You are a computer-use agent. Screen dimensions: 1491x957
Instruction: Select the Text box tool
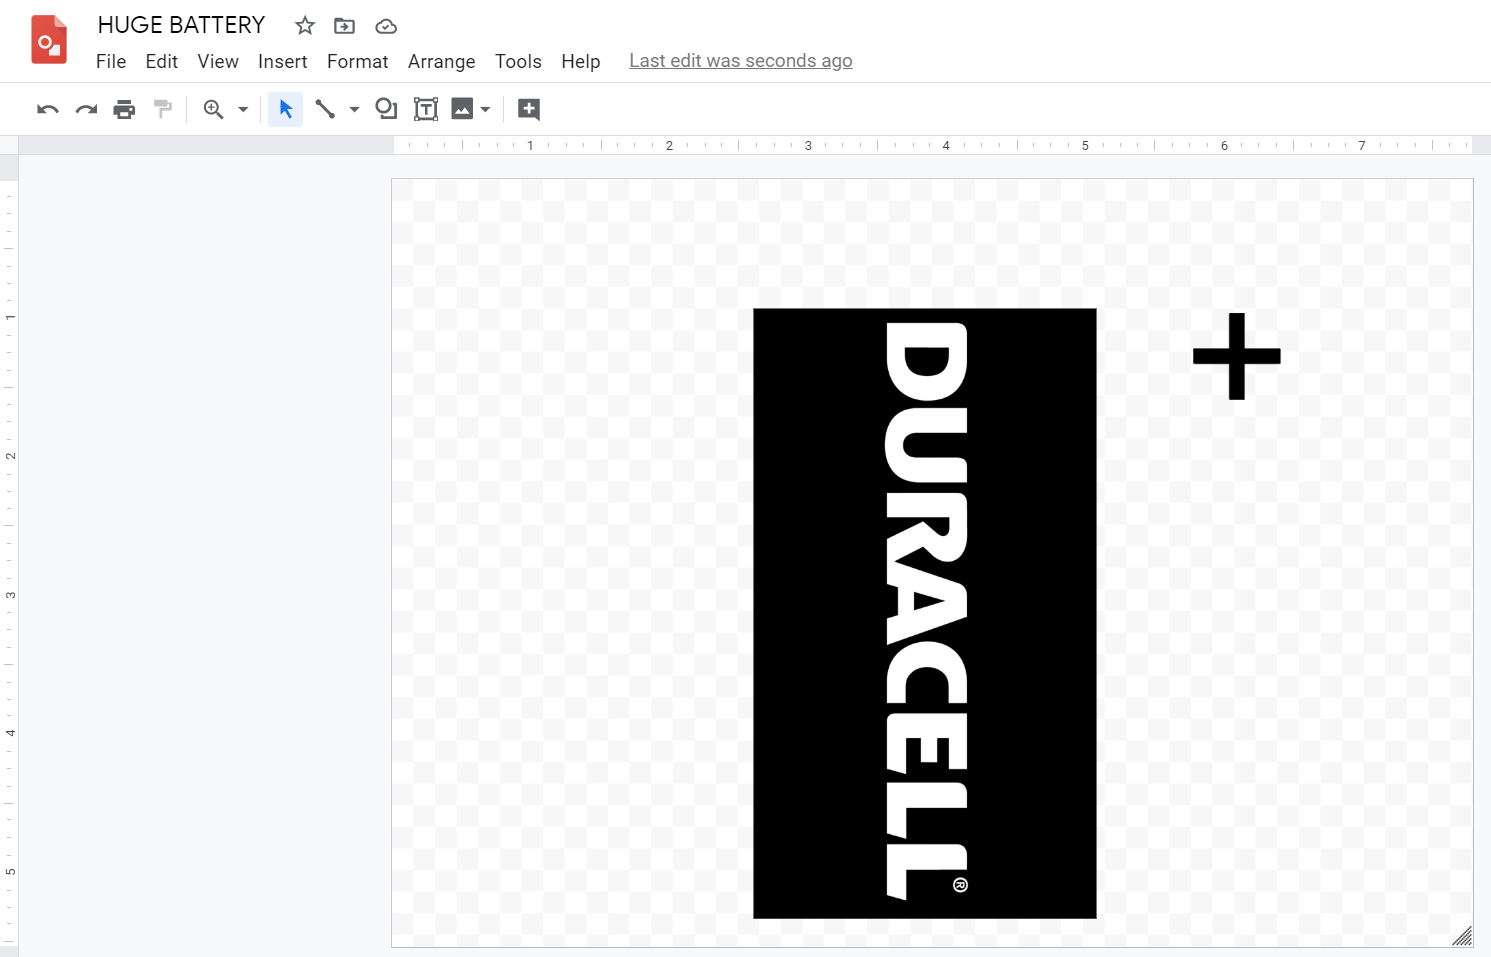pos(426,109)
